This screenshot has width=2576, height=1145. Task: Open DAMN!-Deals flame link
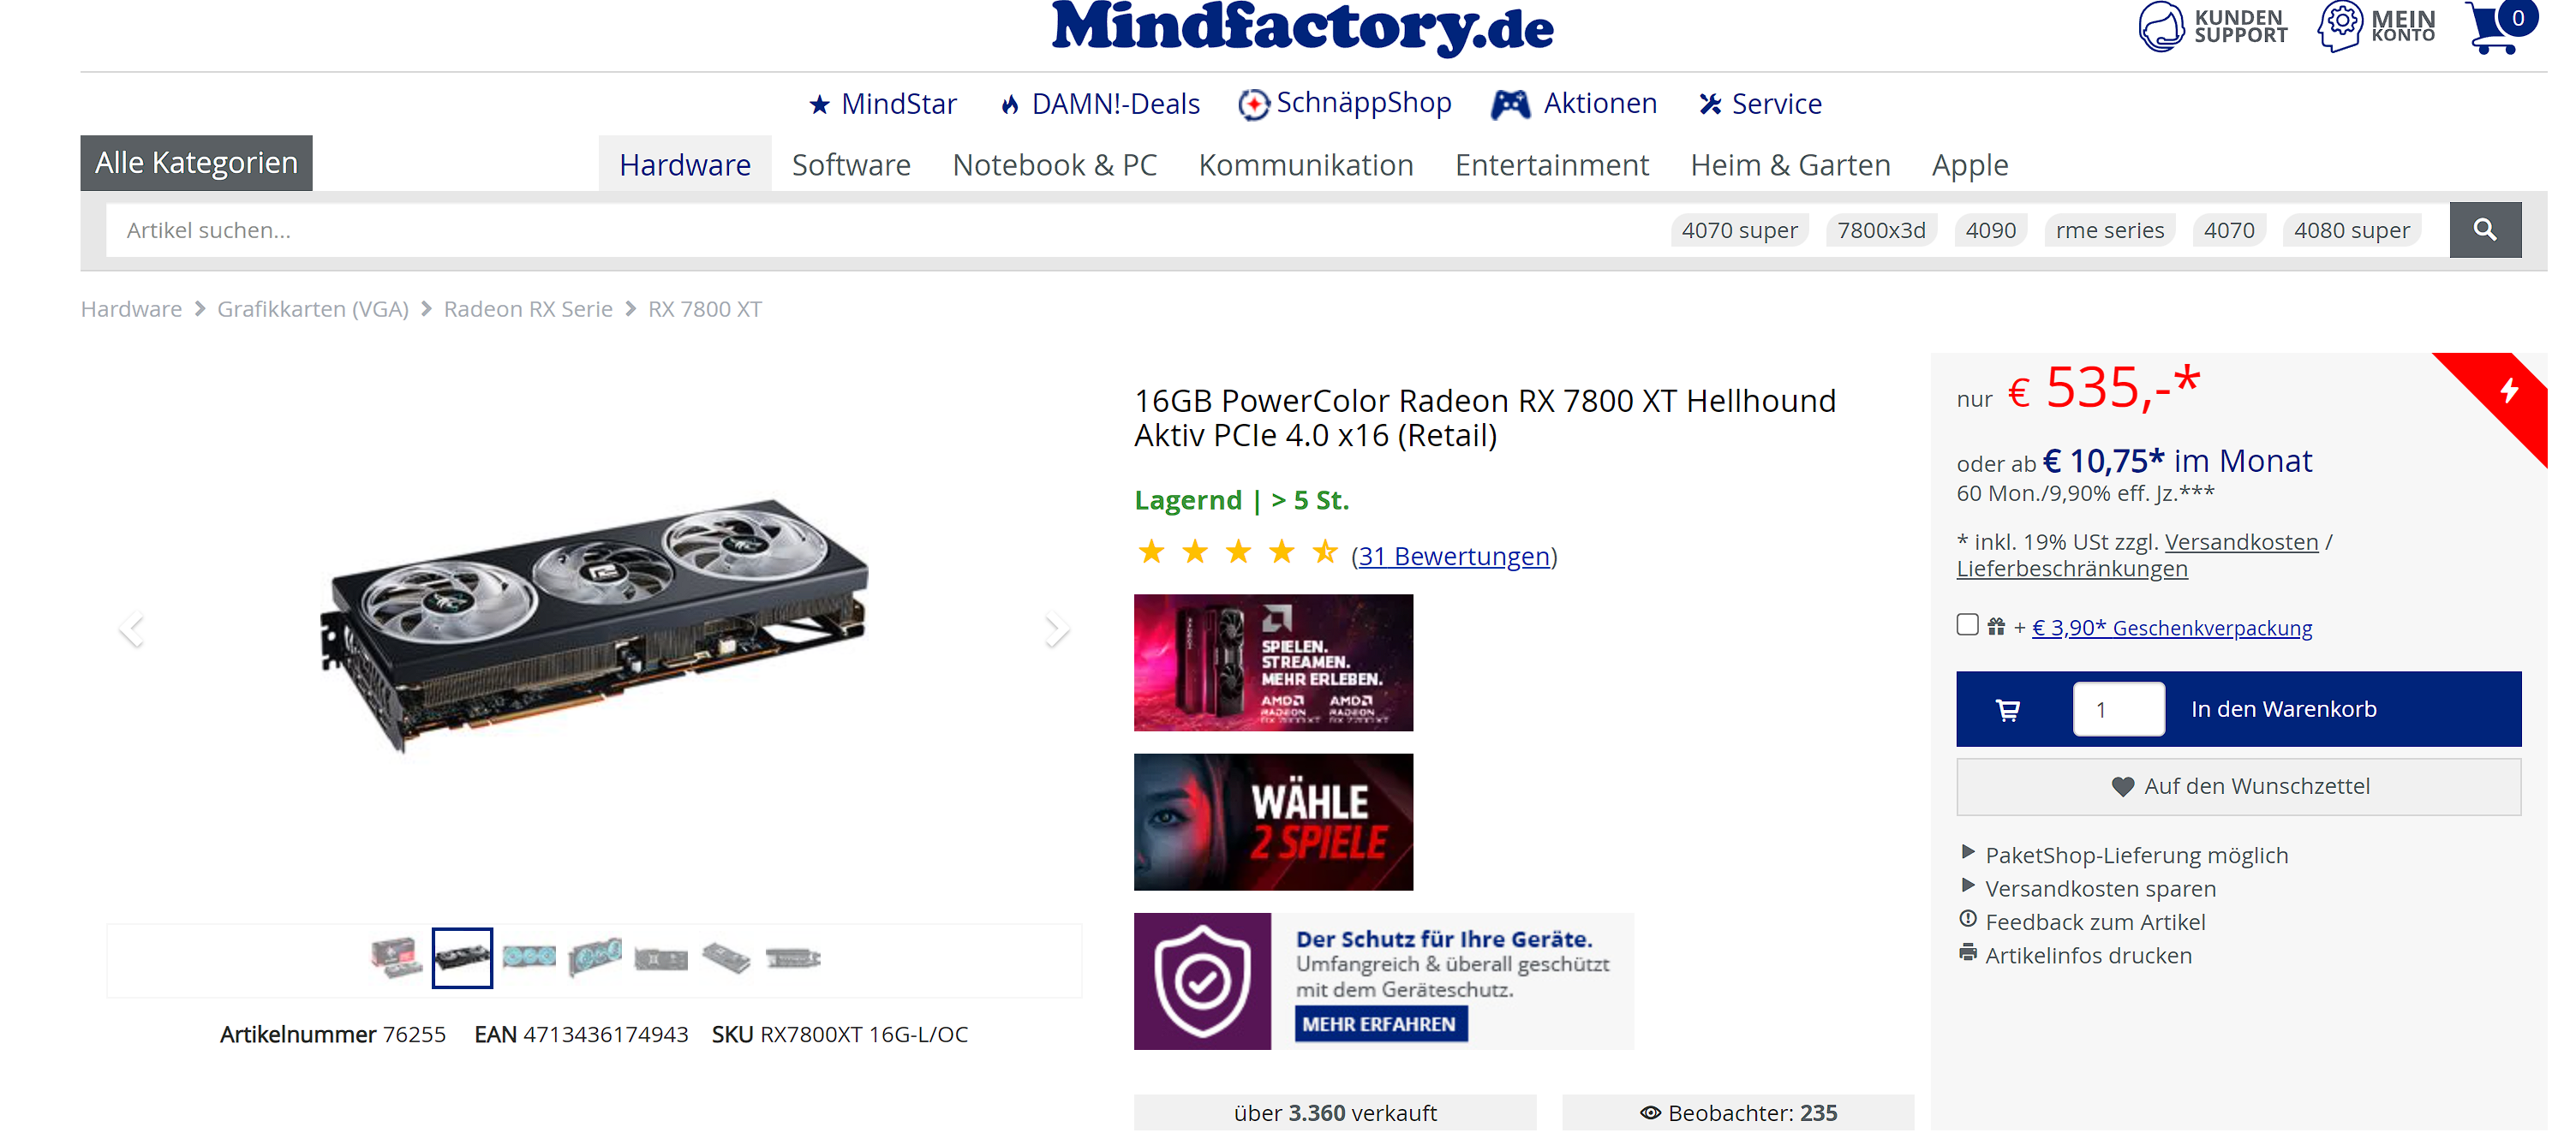[1100, 104]
